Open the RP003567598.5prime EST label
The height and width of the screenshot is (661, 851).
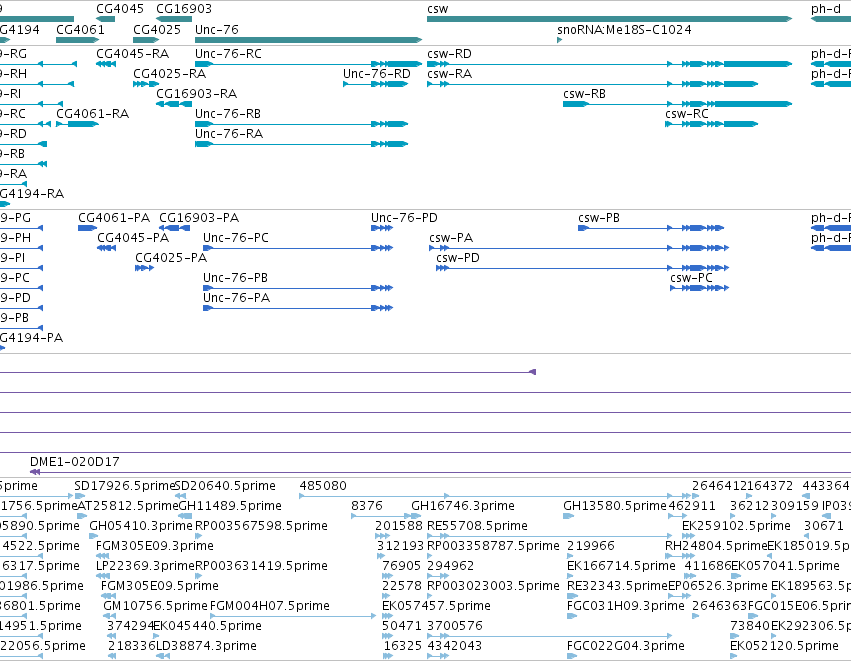[x=262, y=526]
